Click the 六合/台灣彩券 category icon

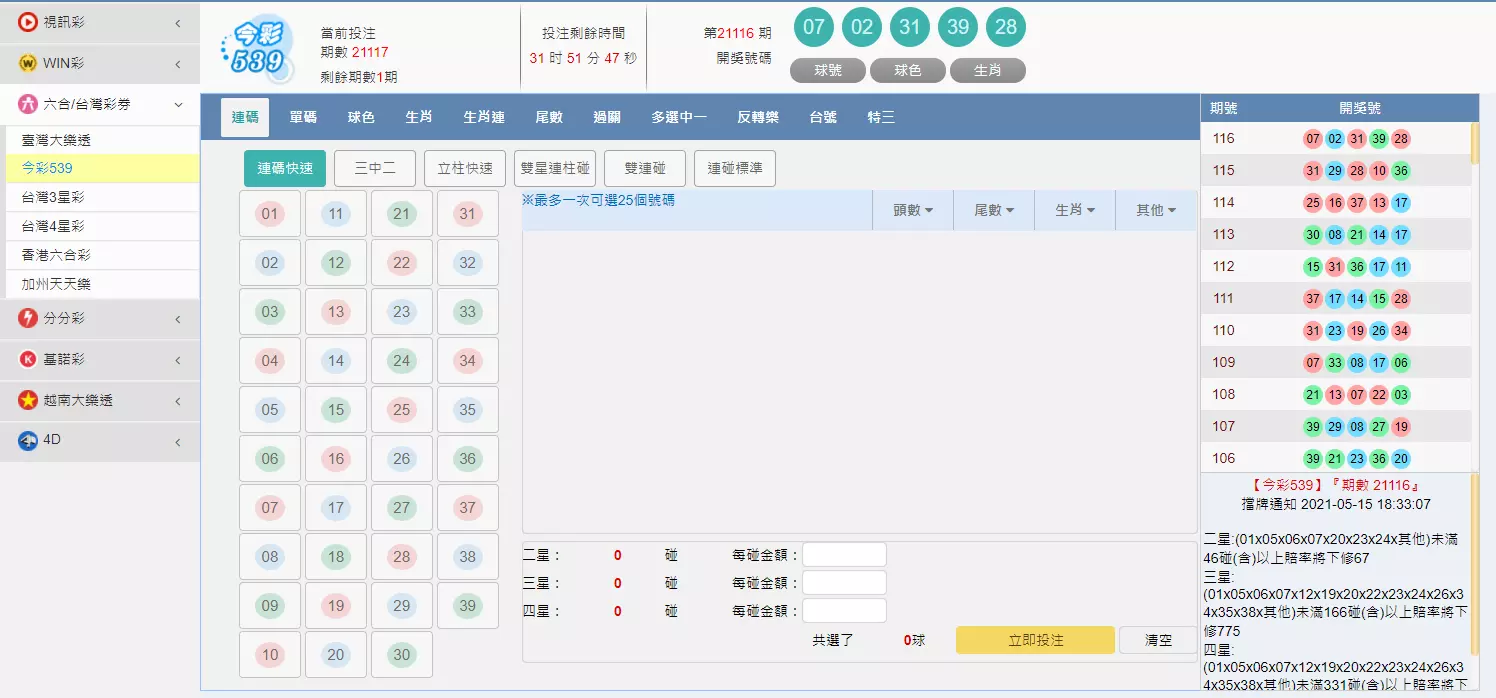pyautogui.click(x=30, y=103)
